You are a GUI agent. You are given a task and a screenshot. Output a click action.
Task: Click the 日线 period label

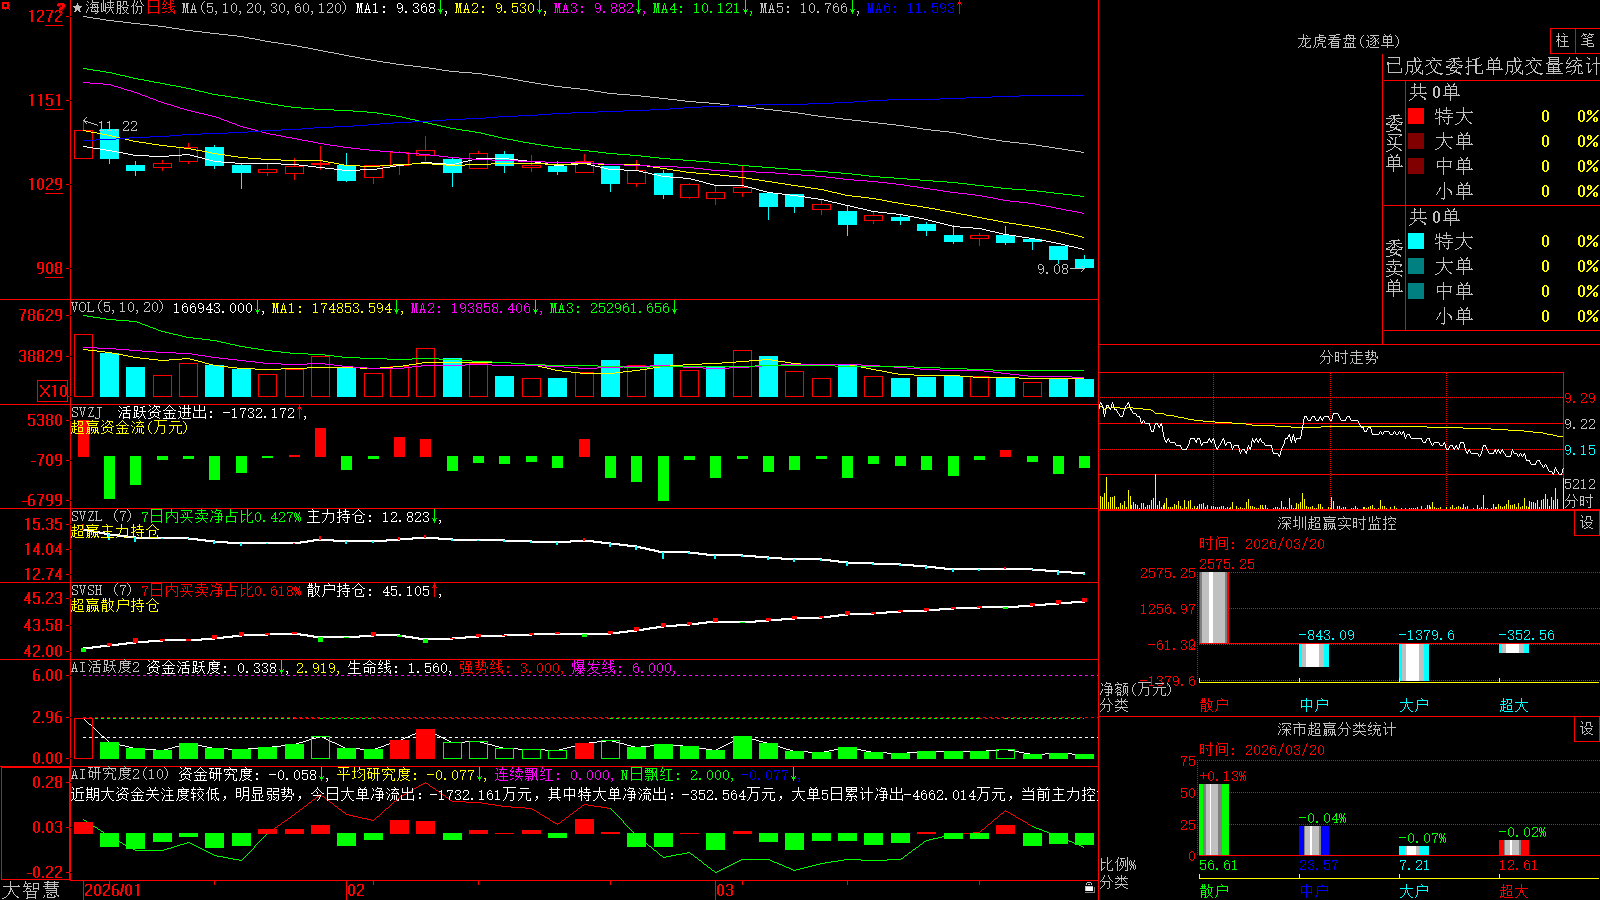(161, 8)
